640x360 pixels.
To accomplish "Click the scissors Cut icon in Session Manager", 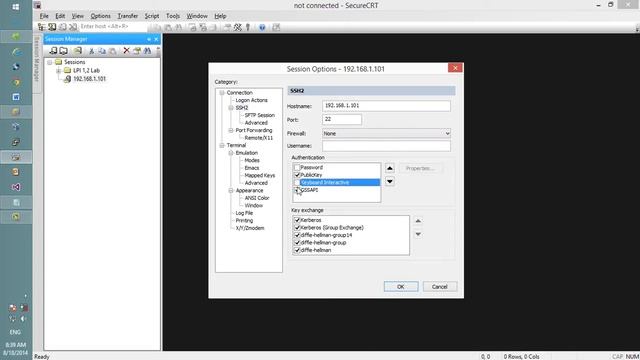I will (x=91, y=51).
